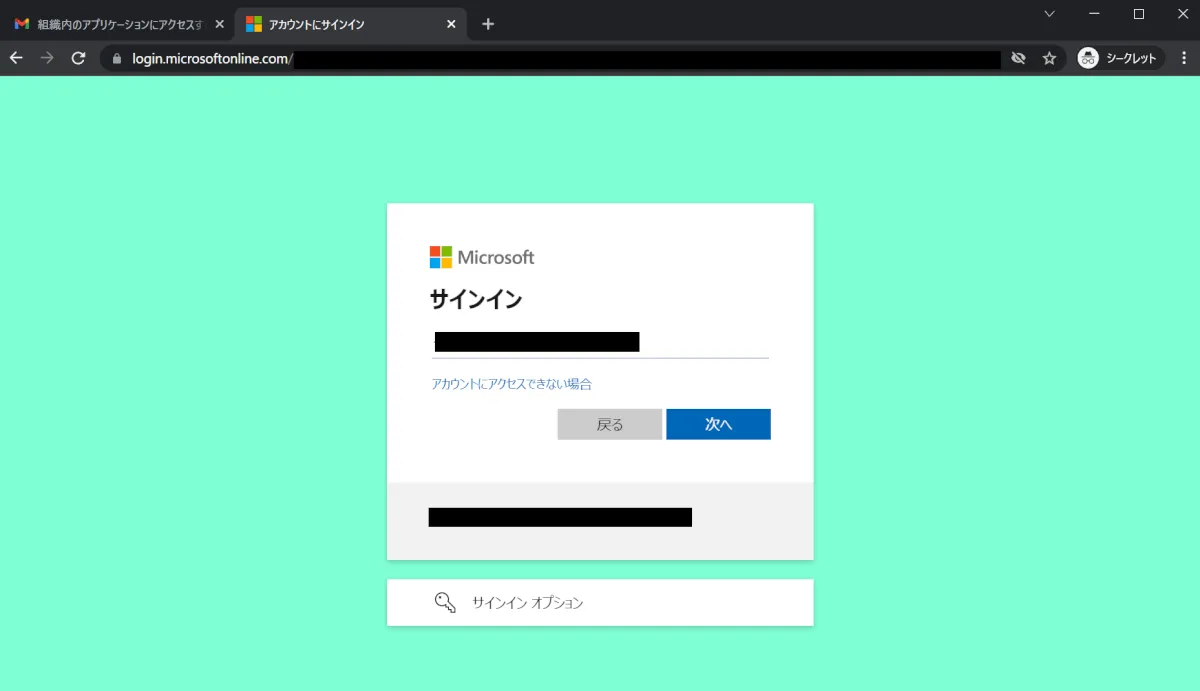Reload the page with the refresh icon

click(78, 58)
